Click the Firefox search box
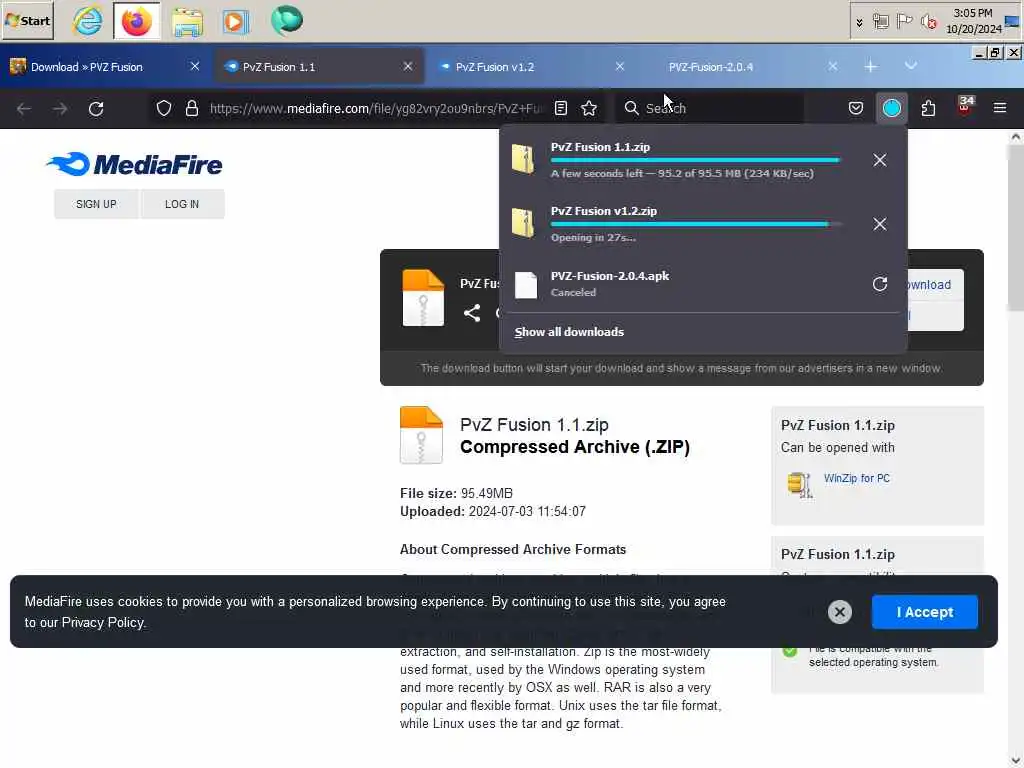Viewport: 1024px width, 768px height. (709, 108)
